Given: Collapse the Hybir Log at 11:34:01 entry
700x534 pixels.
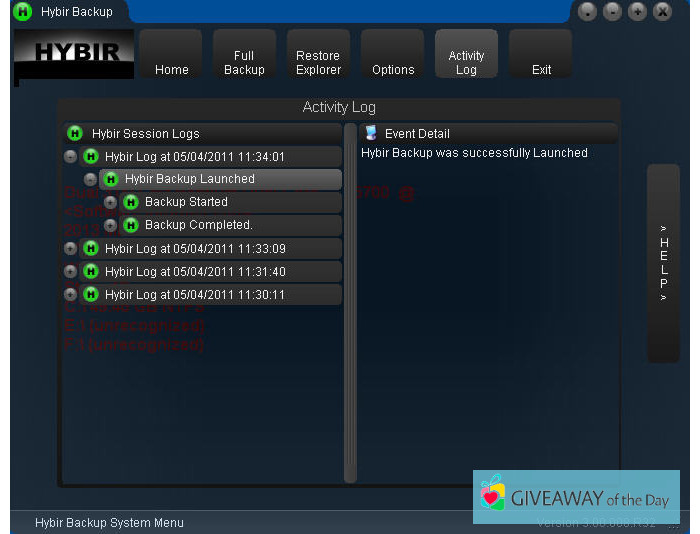Looking at the screenshot, I should click(70, 156).
